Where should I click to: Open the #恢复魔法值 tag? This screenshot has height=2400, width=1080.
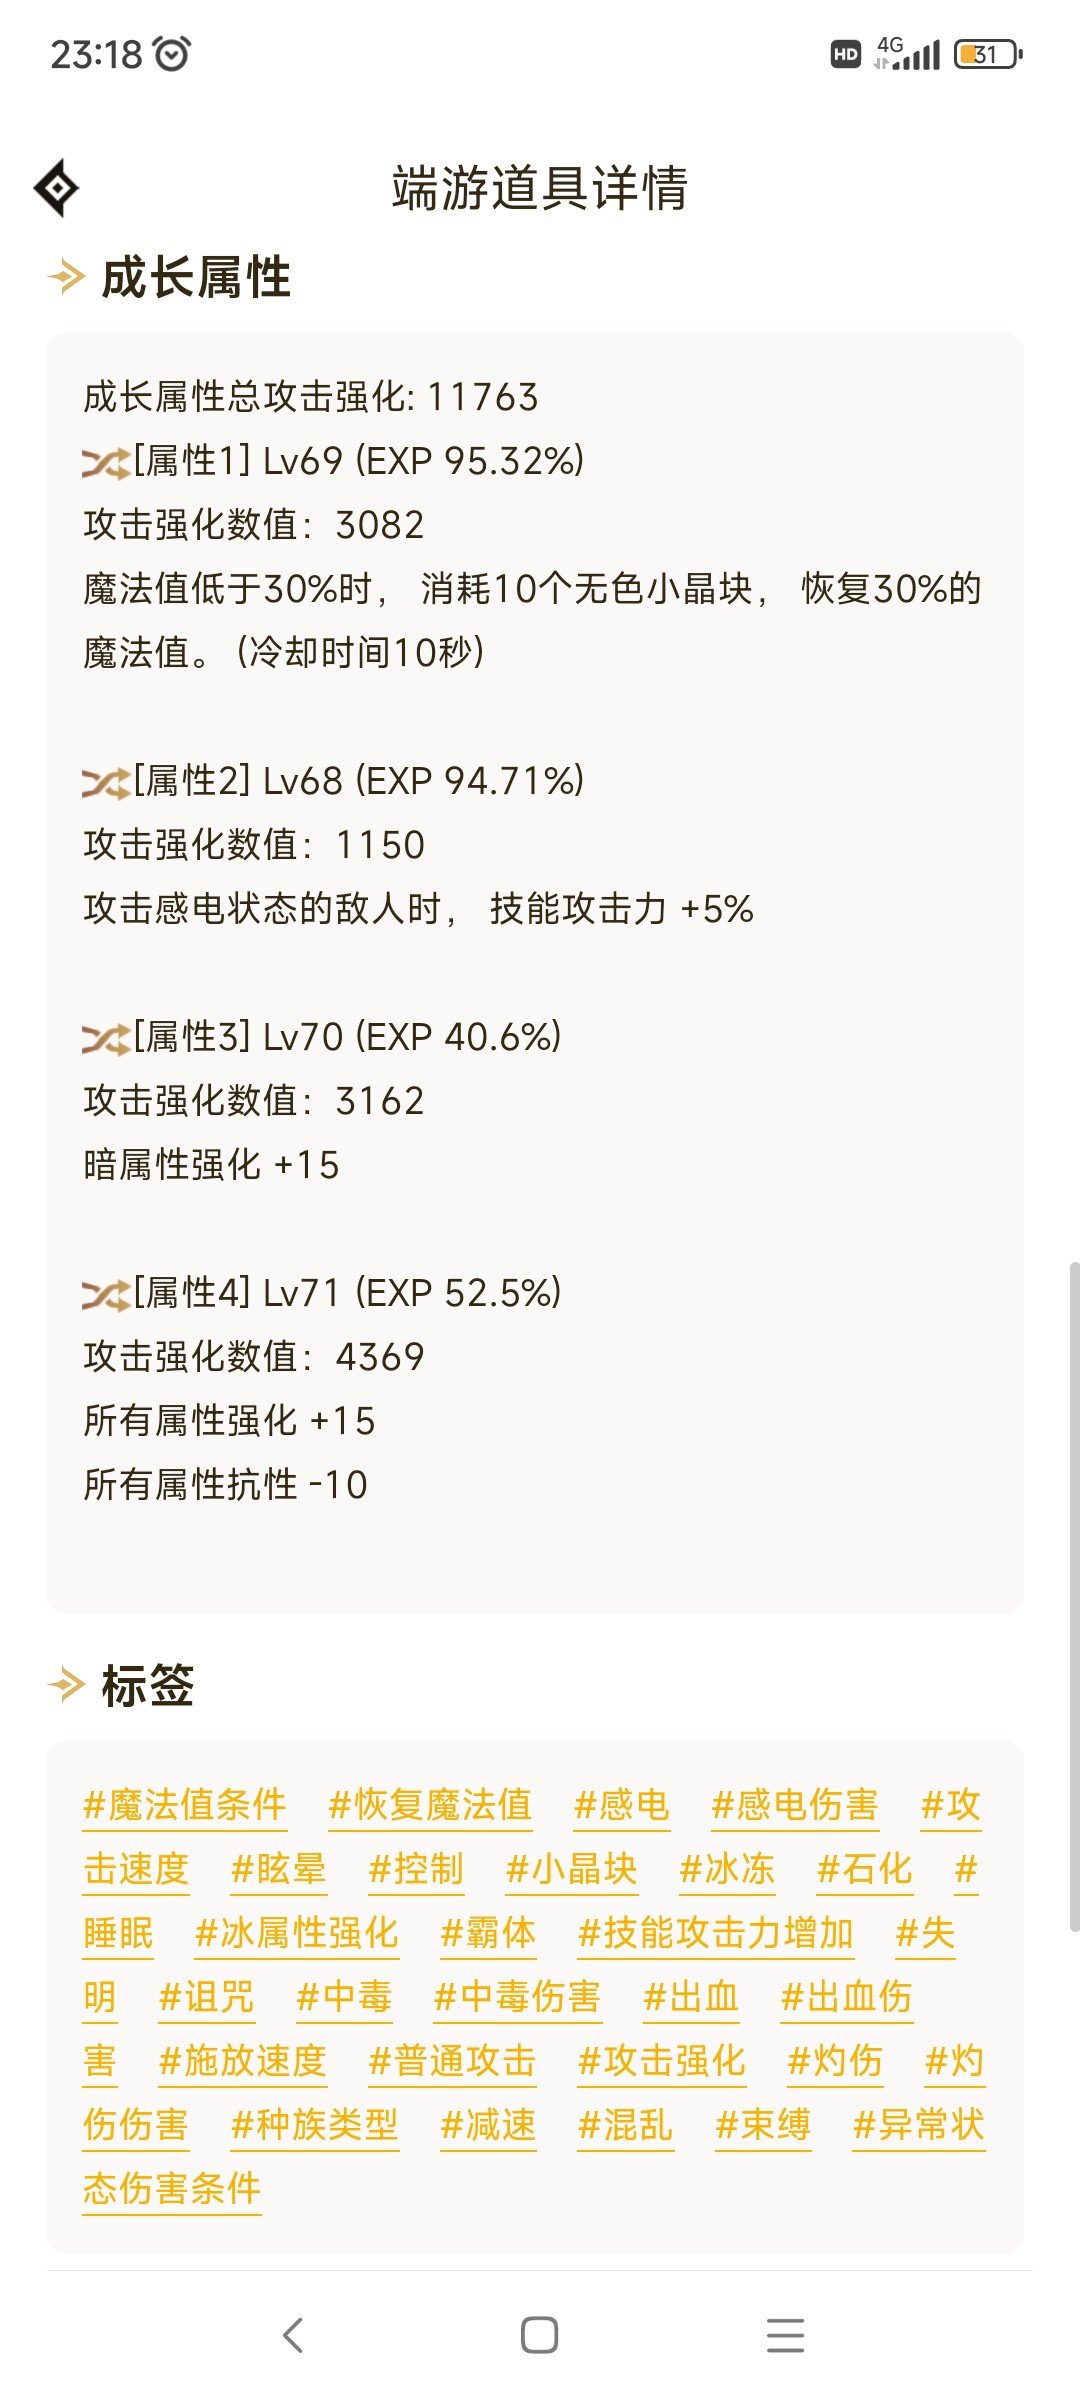430,1805
